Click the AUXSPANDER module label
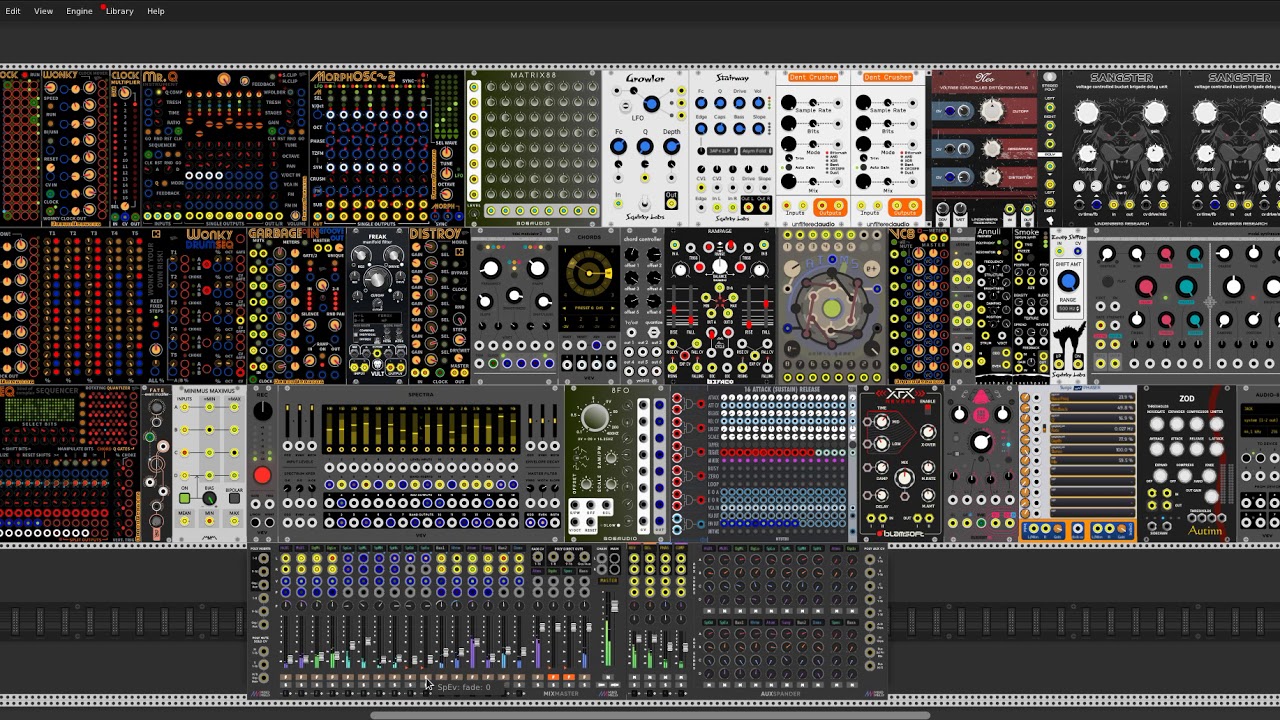This screenshot has height=720, width=1280. click(x=780, y=693)
